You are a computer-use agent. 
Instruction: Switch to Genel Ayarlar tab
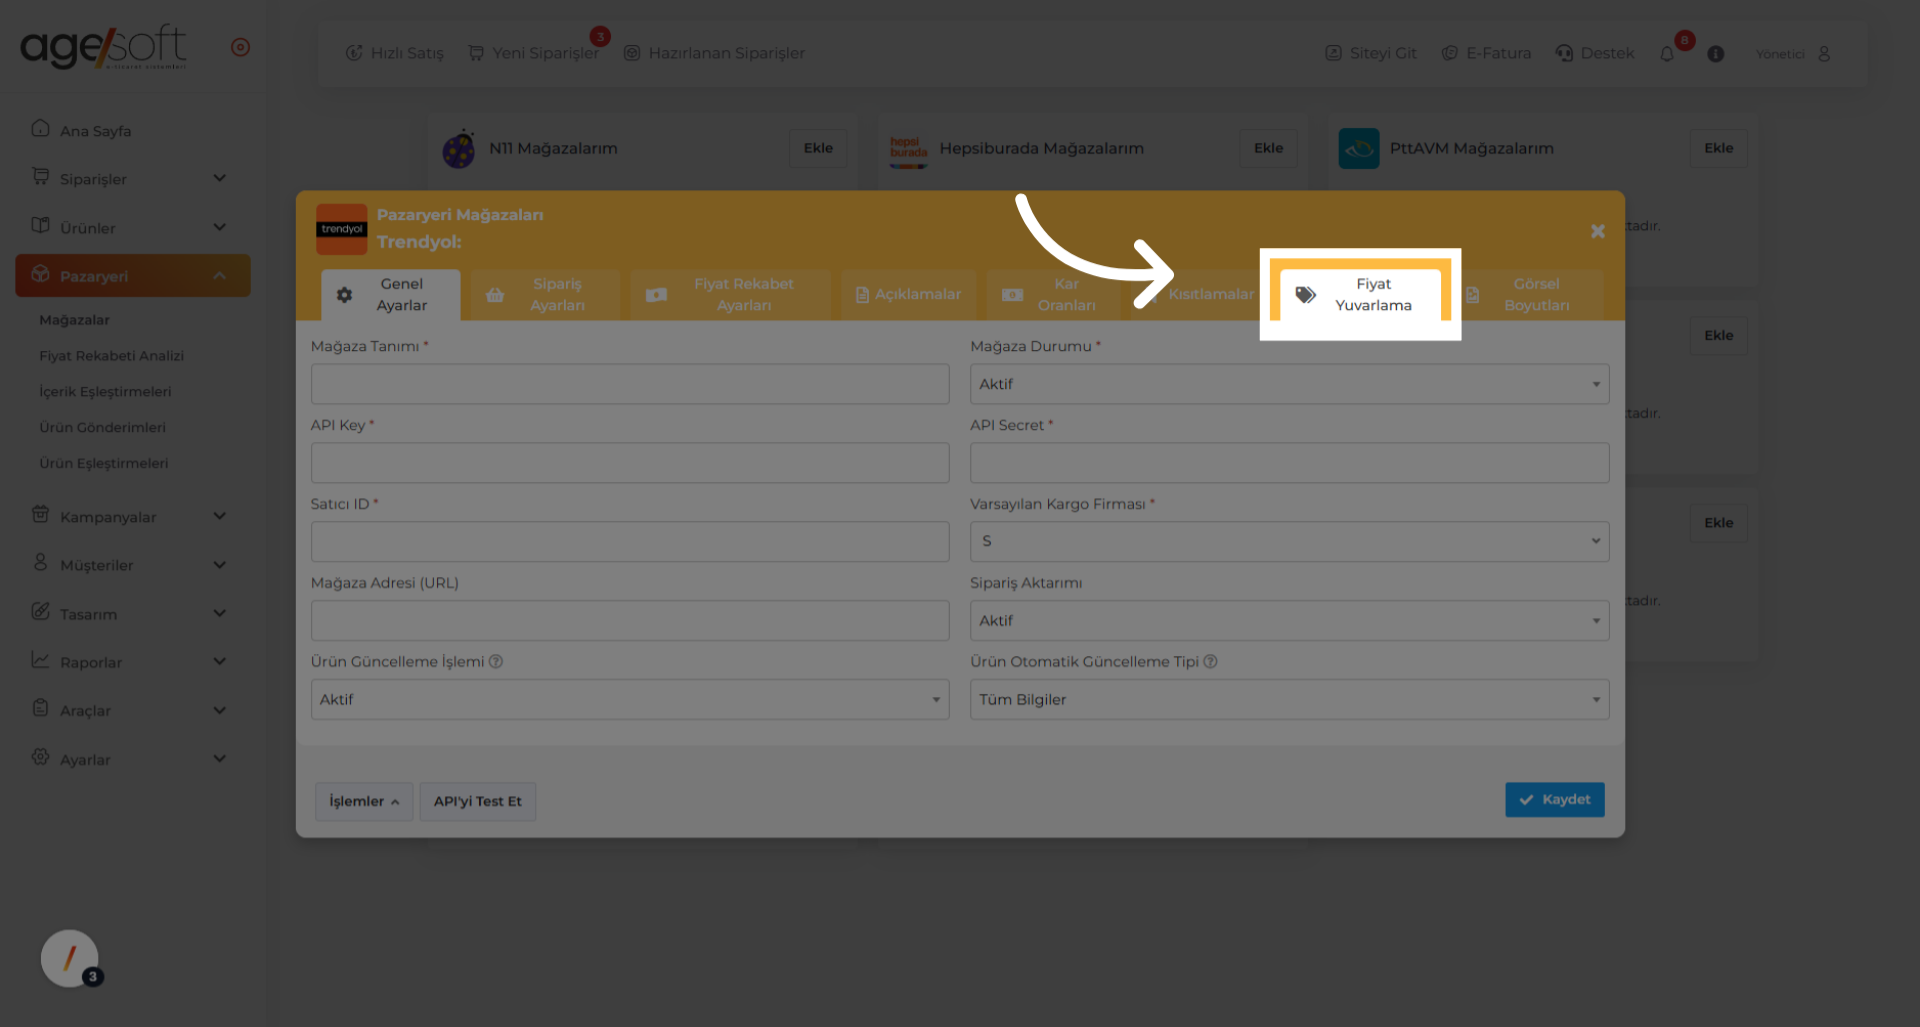click(x=391, y=294)
